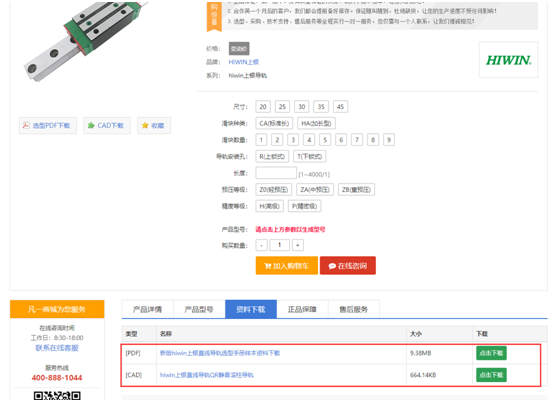Select ZA medium preload grade
Screen dimensions: 558x402
315,190
